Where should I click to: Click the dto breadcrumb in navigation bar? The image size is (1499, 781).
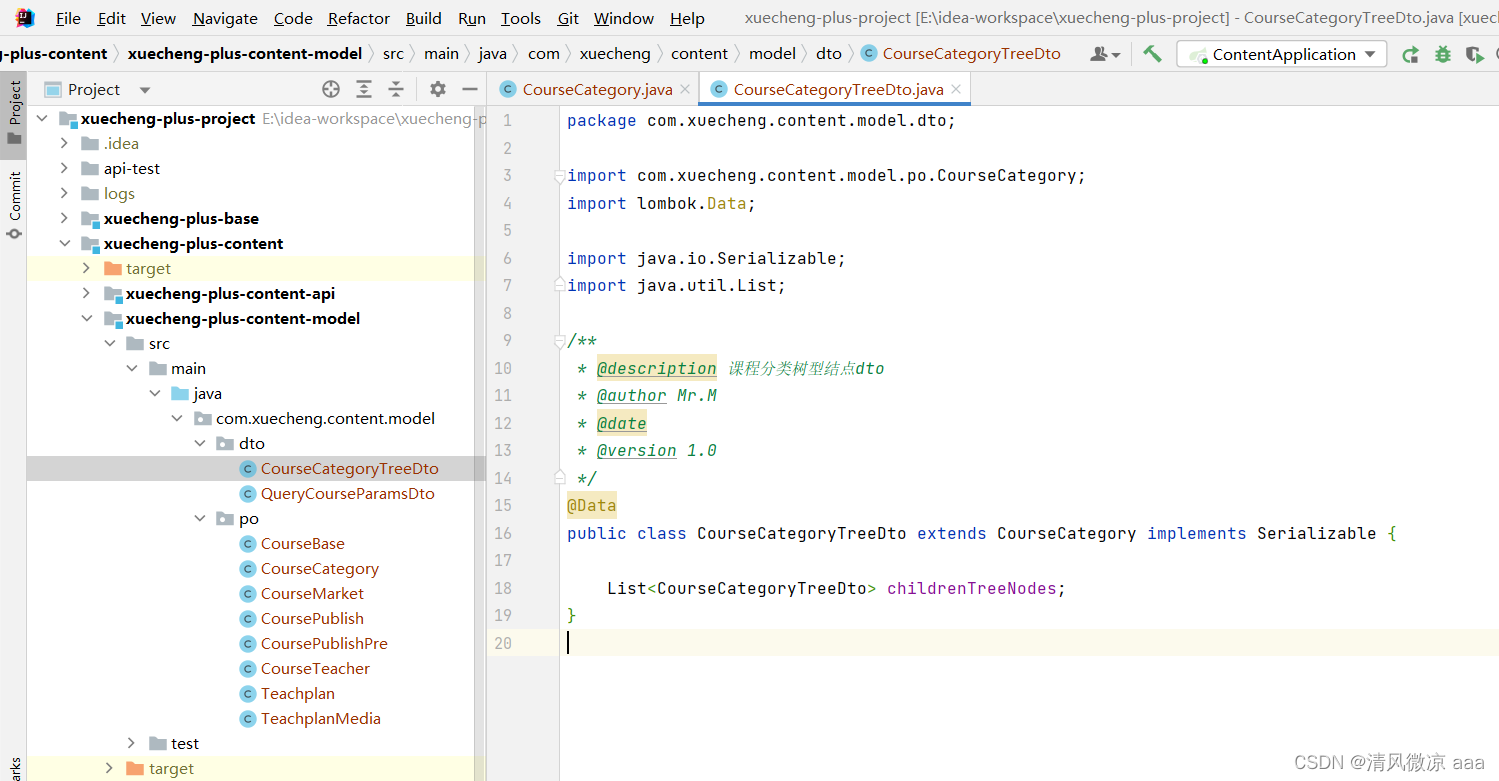(x=829, y=54)
